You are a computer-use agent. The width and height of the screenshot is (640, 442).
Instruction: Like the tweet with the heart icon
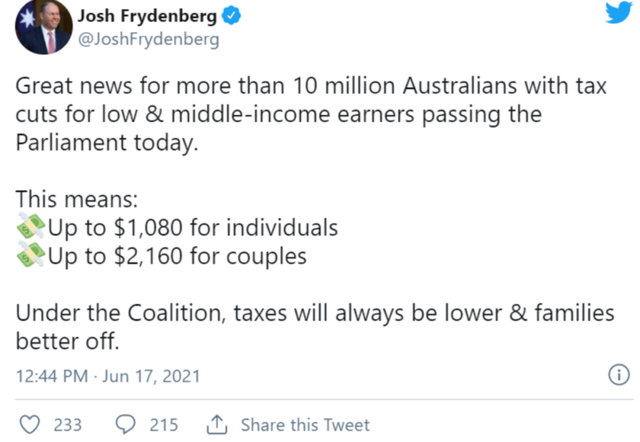[30, 425]
